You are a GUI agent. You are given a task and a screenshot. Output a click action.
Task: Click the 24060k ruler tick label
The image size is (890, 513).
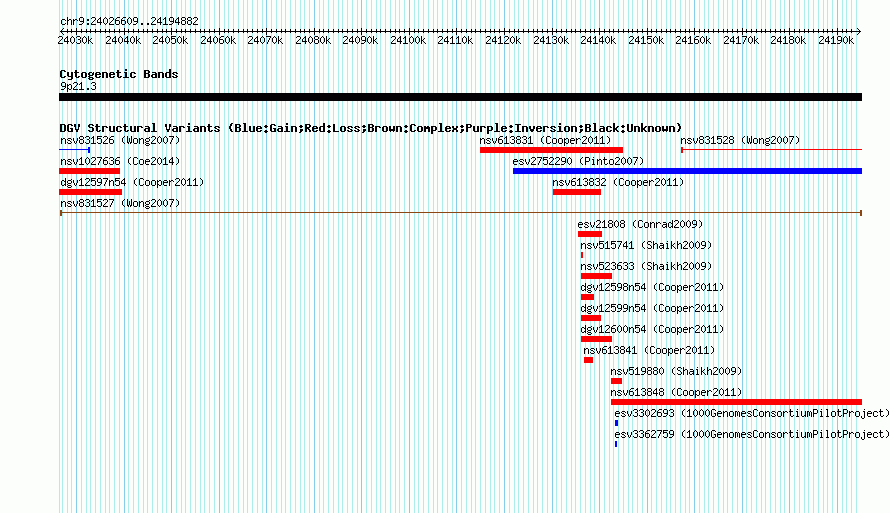218,40
